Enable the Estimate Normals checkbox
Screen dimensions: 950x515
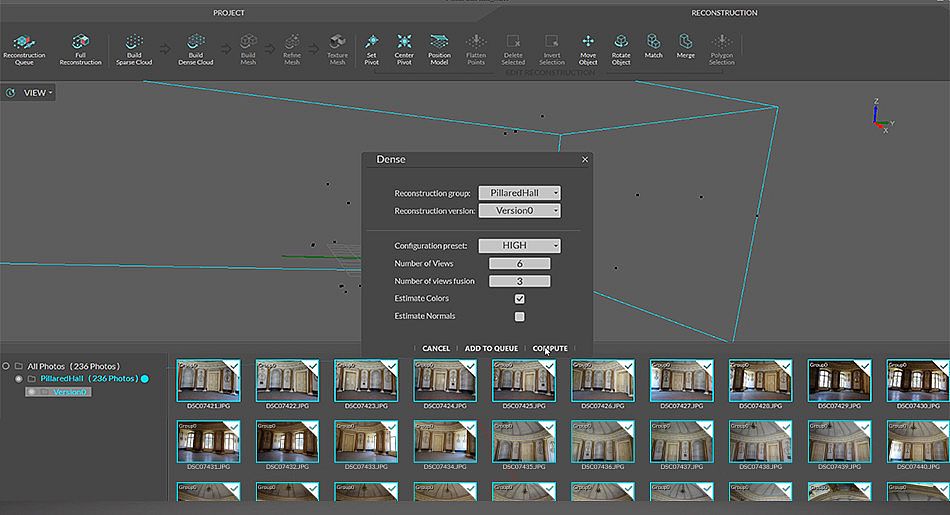click(x=520, y=317)
